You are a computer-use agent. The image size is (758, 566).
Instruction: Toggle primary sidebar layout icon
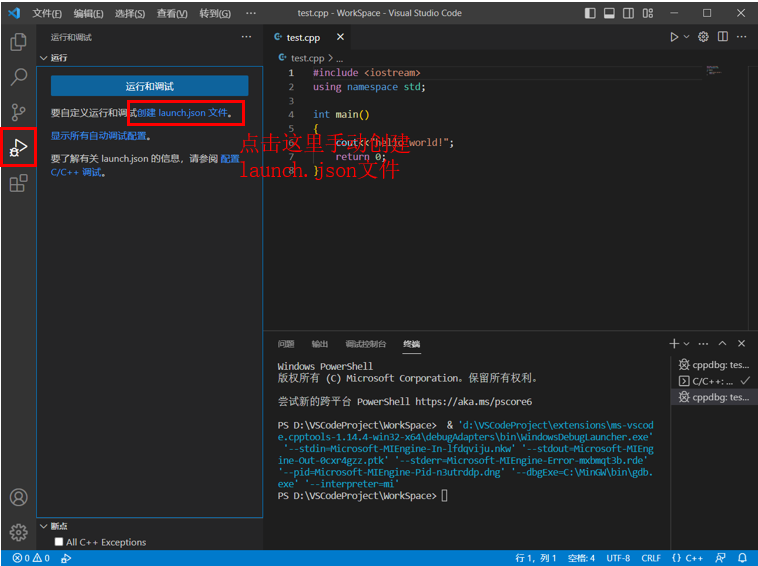click(x=590, y=13)
